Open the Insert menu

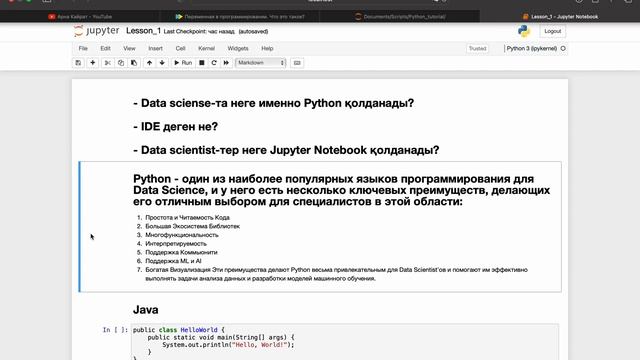point(155,48)
